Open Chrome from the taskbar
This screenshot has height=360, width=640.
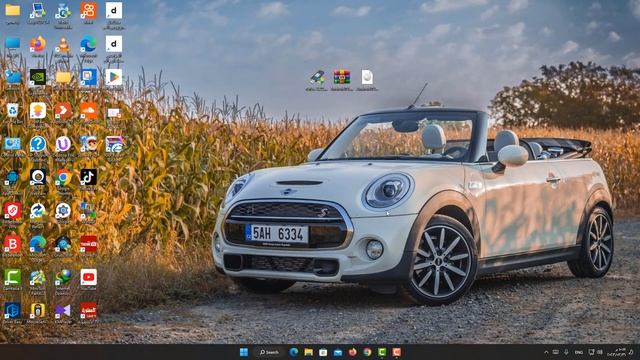(367, 352)
